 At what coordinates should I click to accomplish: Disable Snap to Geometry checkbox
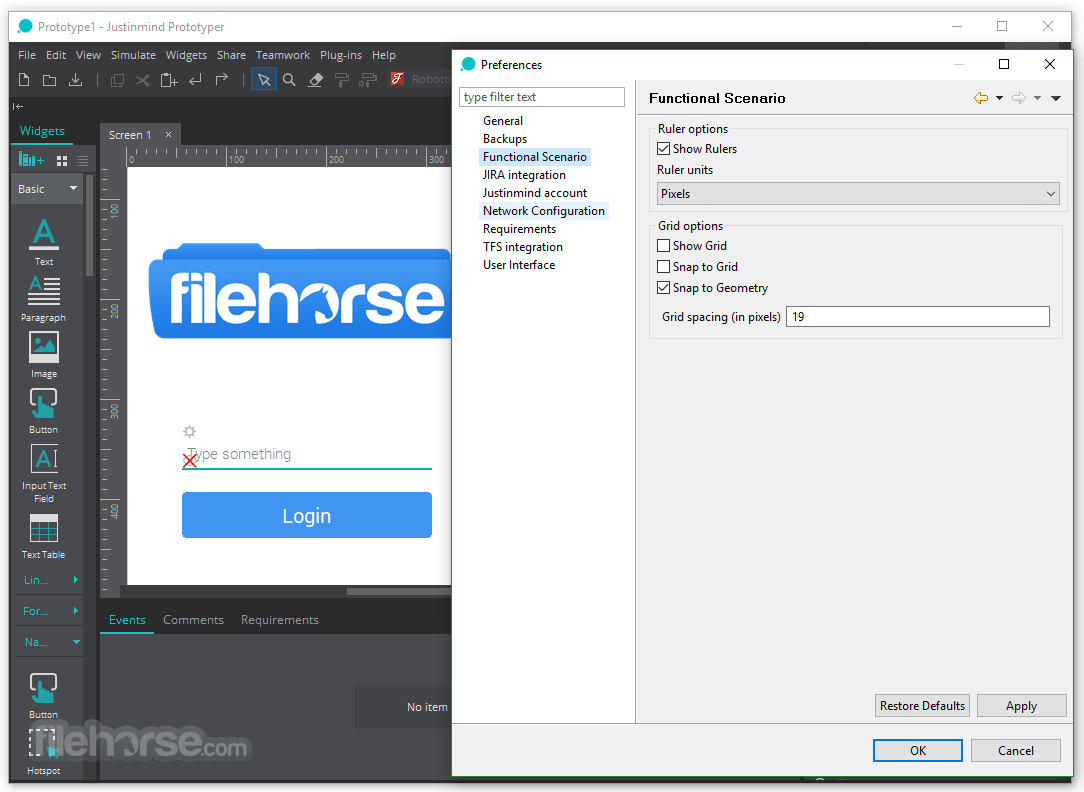664,287
